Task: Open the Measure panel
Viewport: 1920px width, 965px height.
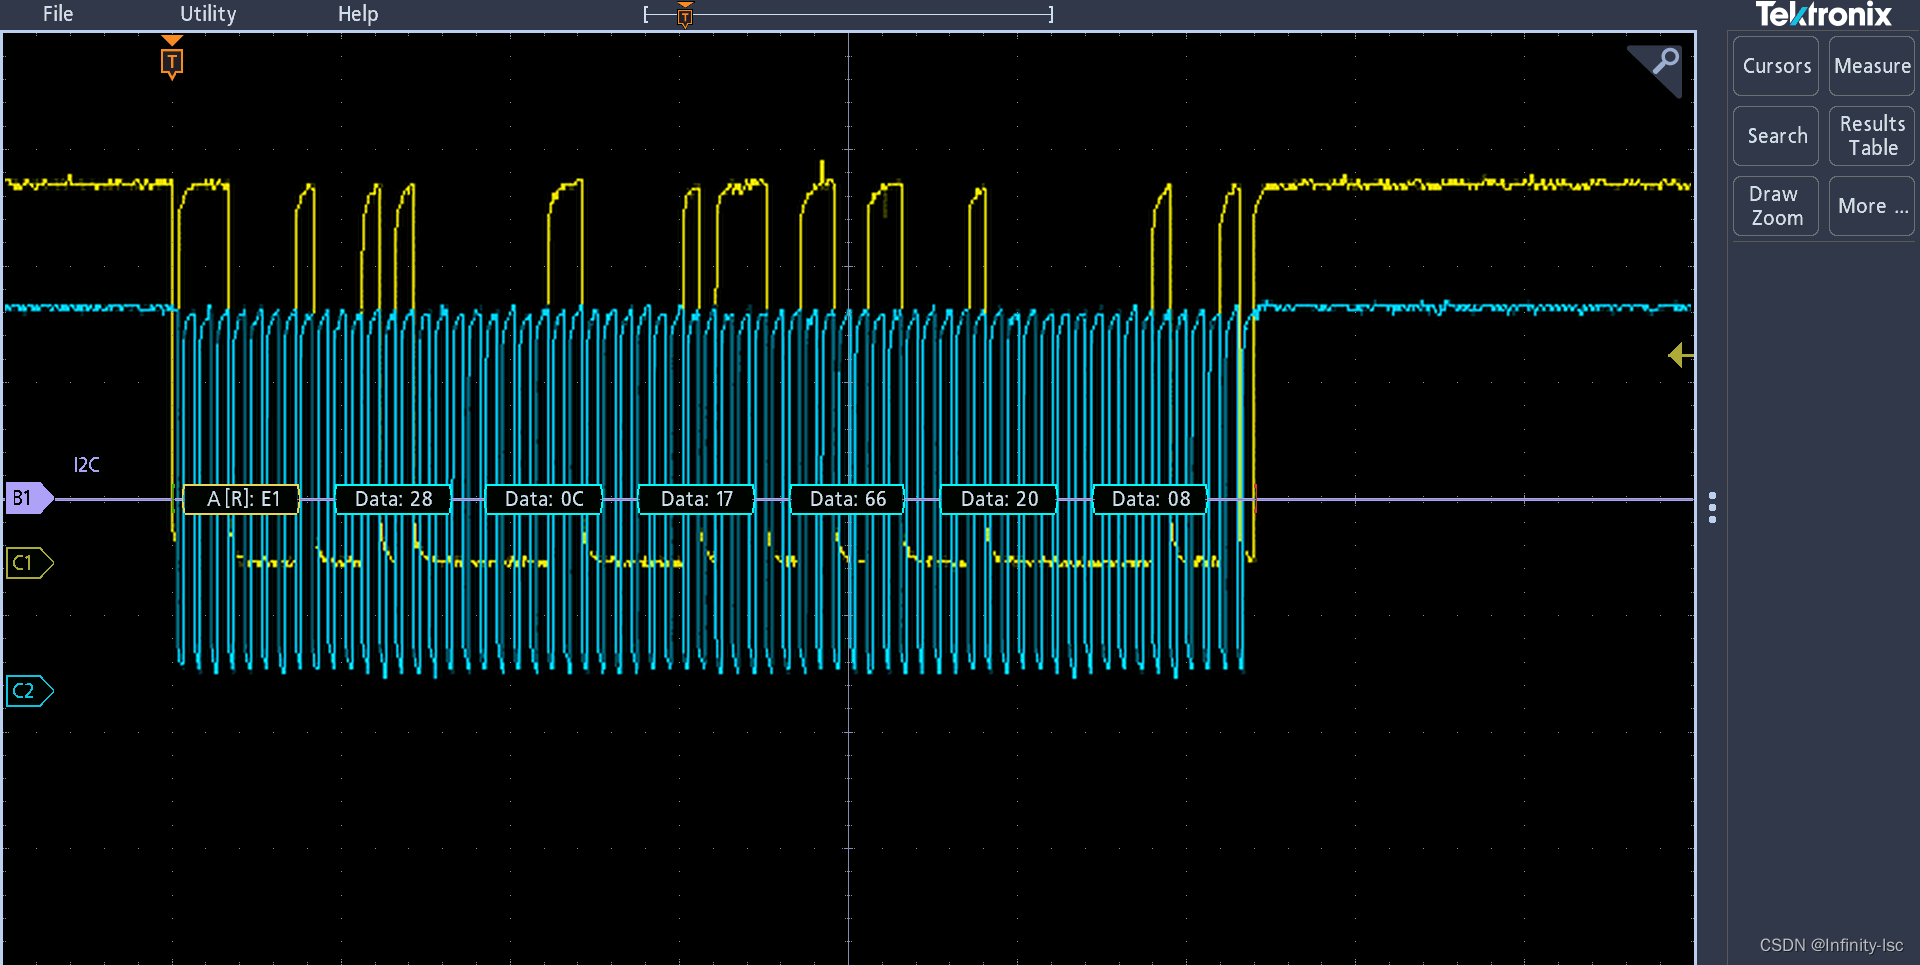Action: (x=1870, y=66)
